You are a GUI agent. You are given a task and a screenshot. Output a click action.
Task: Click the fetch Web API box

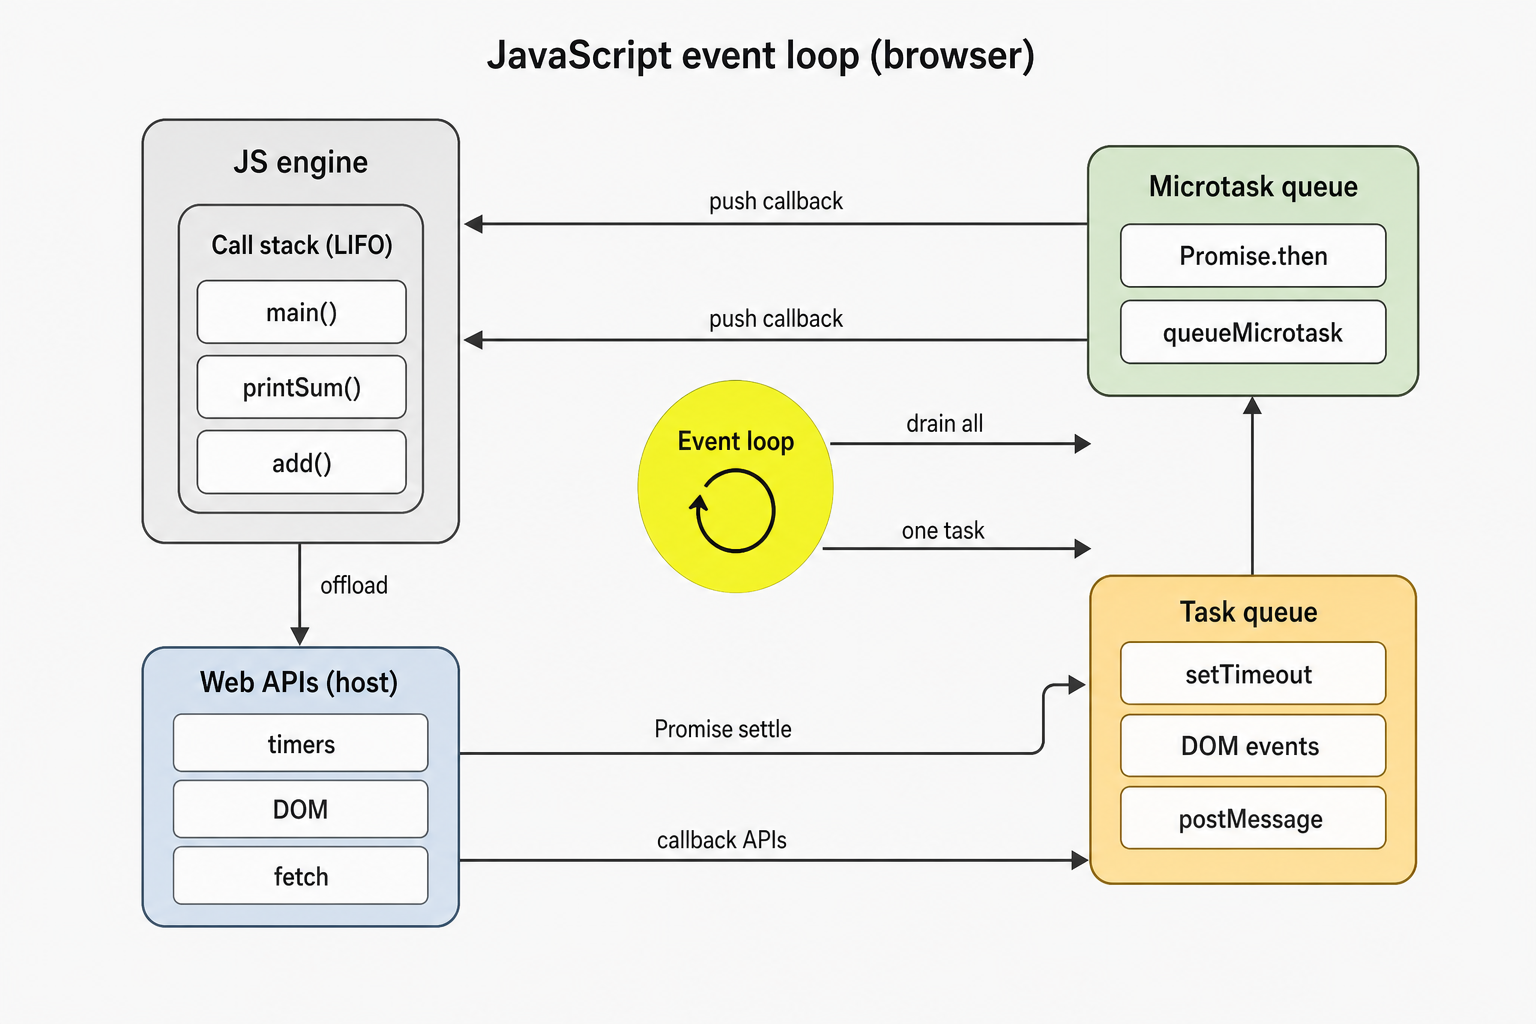[301, 876]
